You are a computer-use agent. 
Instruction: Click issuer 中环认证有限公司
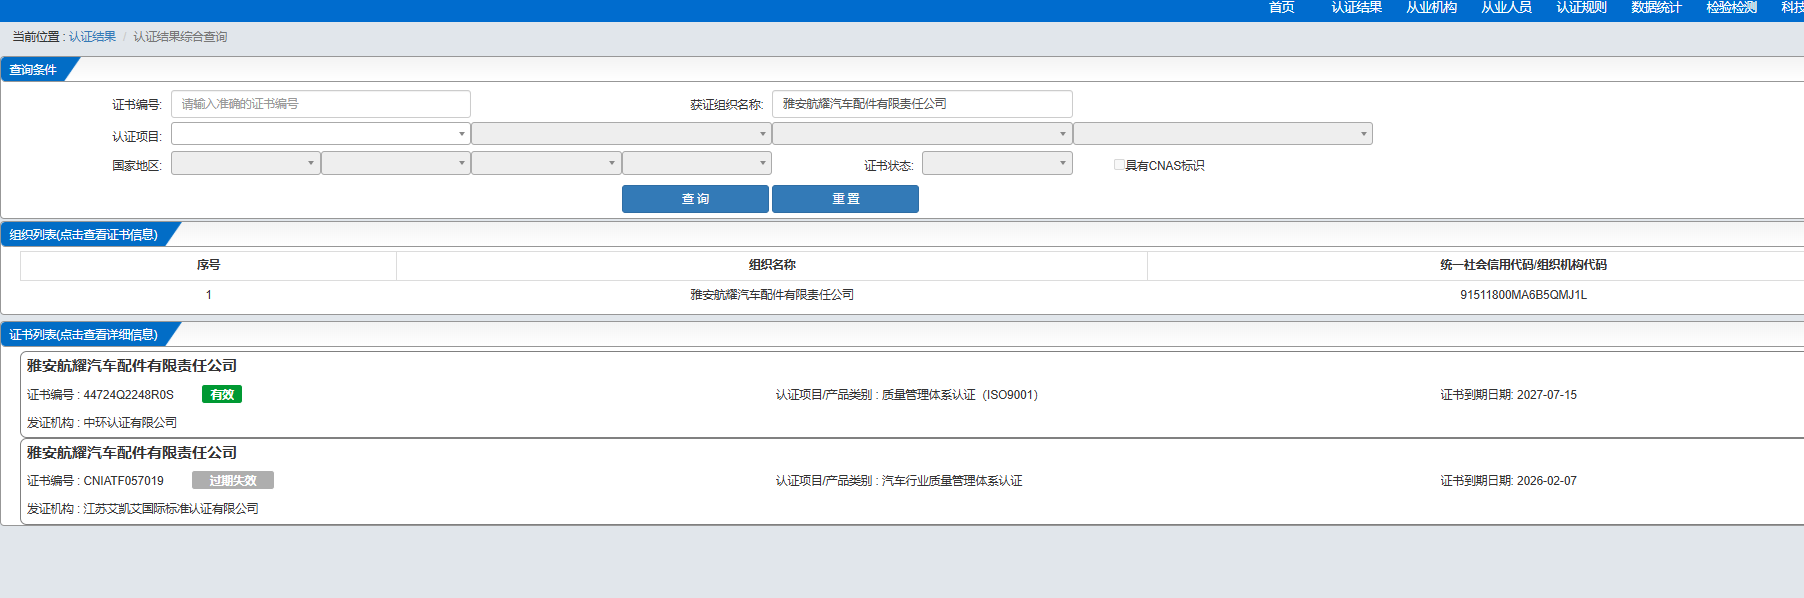tap(130, 423)
